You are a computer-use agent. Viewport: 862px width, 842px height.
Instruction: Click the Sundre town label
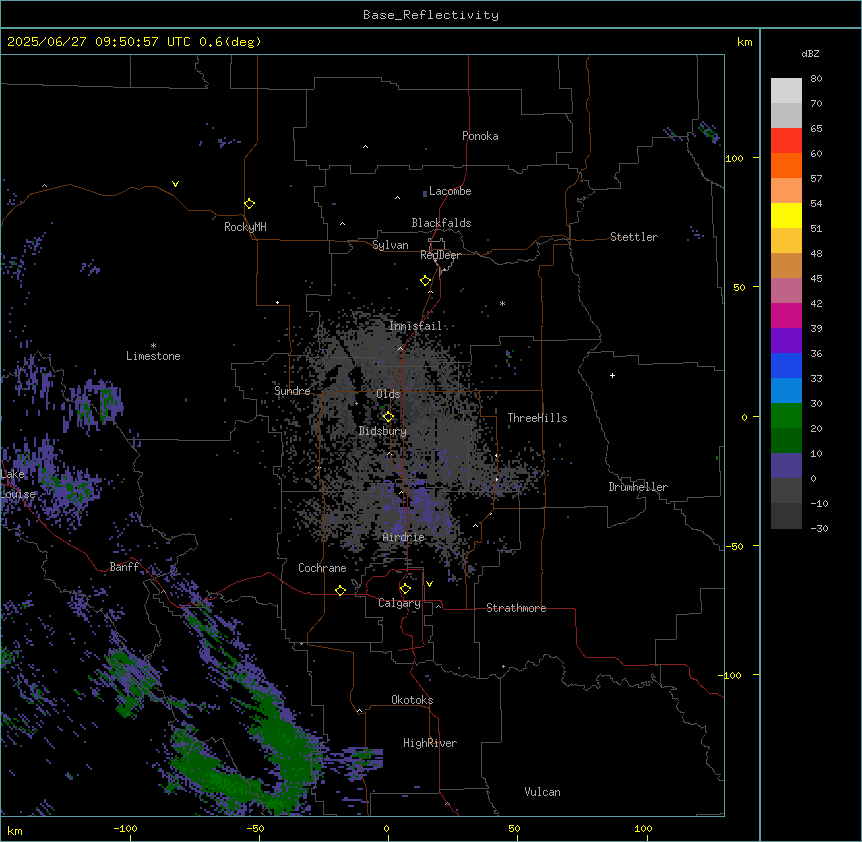[x=292, y=391]
